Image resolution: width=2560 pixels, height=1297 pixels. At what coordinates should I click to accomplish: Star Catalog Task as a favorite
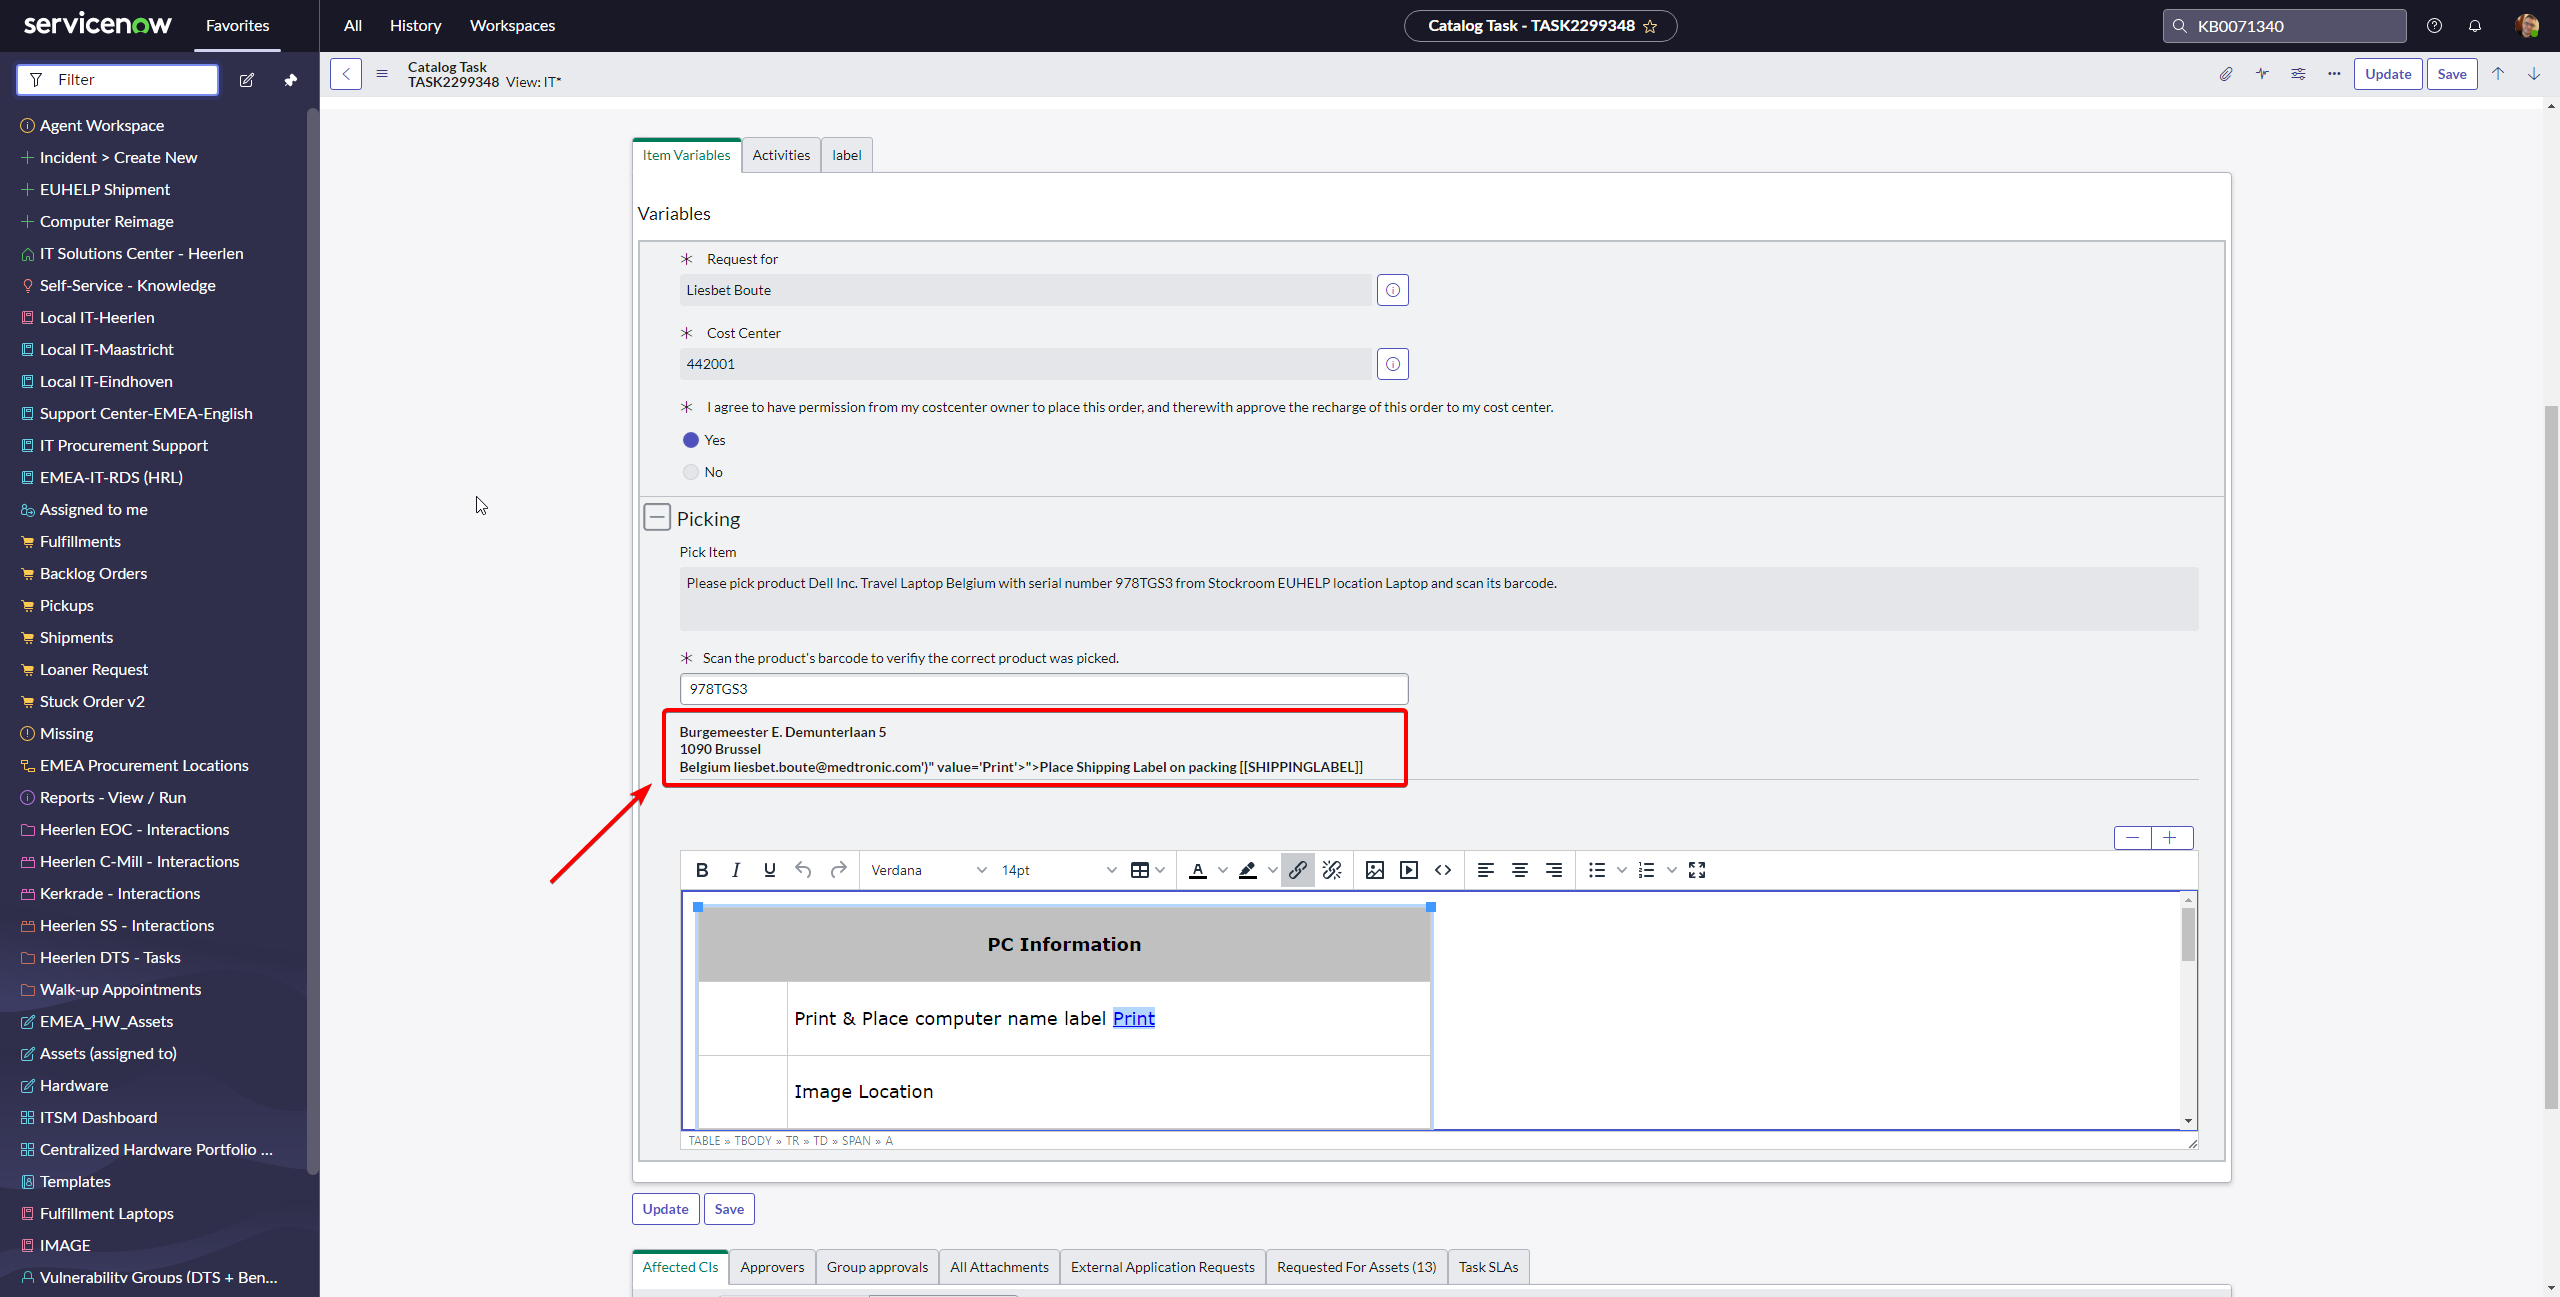1650,26
